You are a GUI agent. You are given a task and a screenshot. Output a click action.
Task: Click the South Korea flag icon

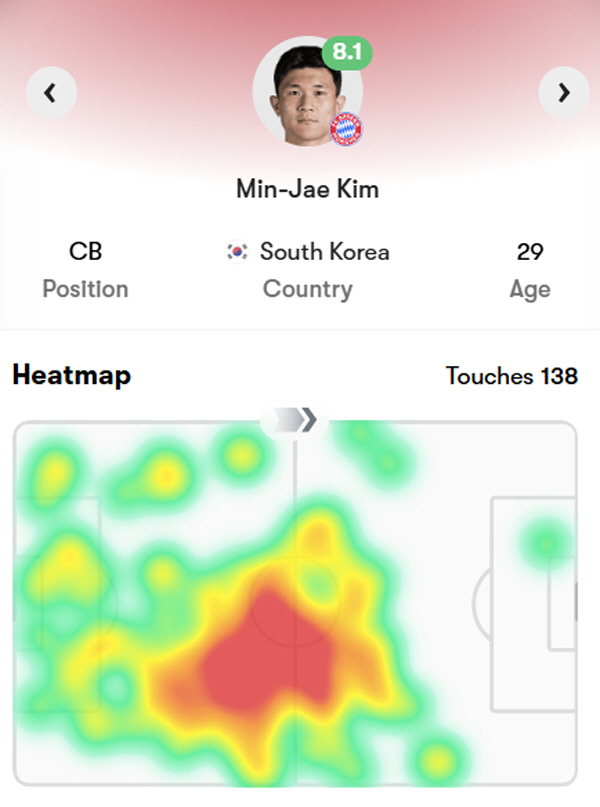[237, 251]
